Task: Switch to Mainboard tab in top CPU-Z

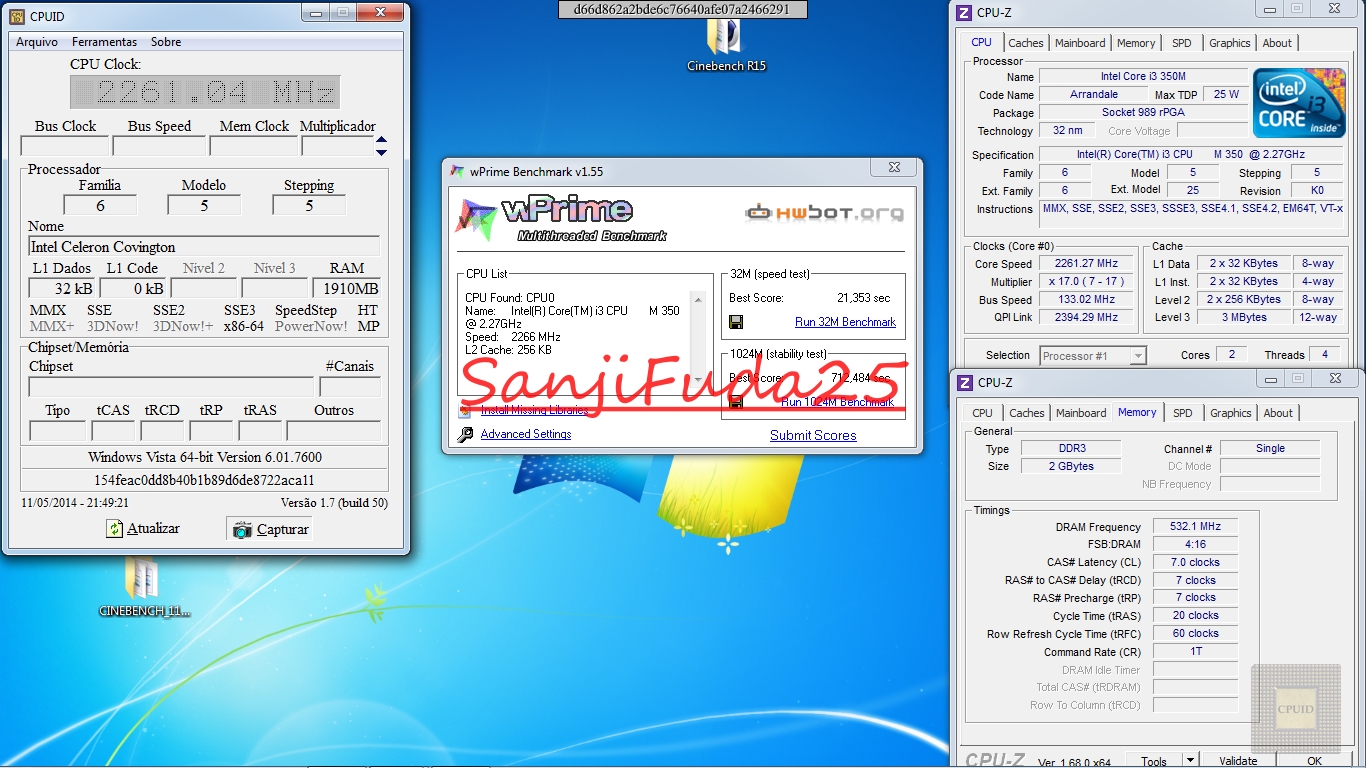Action: pos(1080,43)
